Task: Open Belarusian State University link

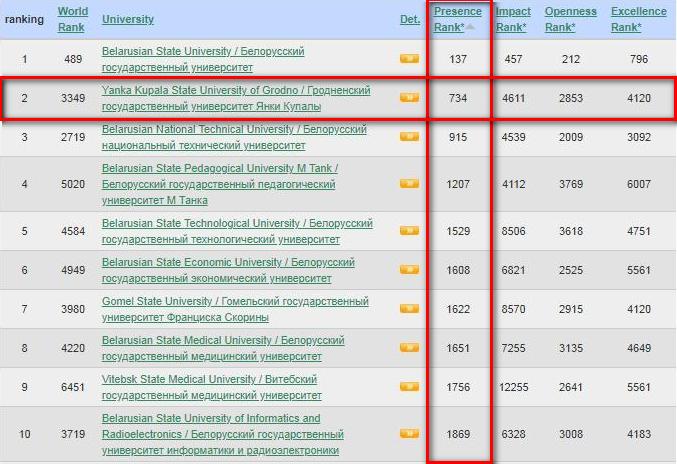Action: 203,59
